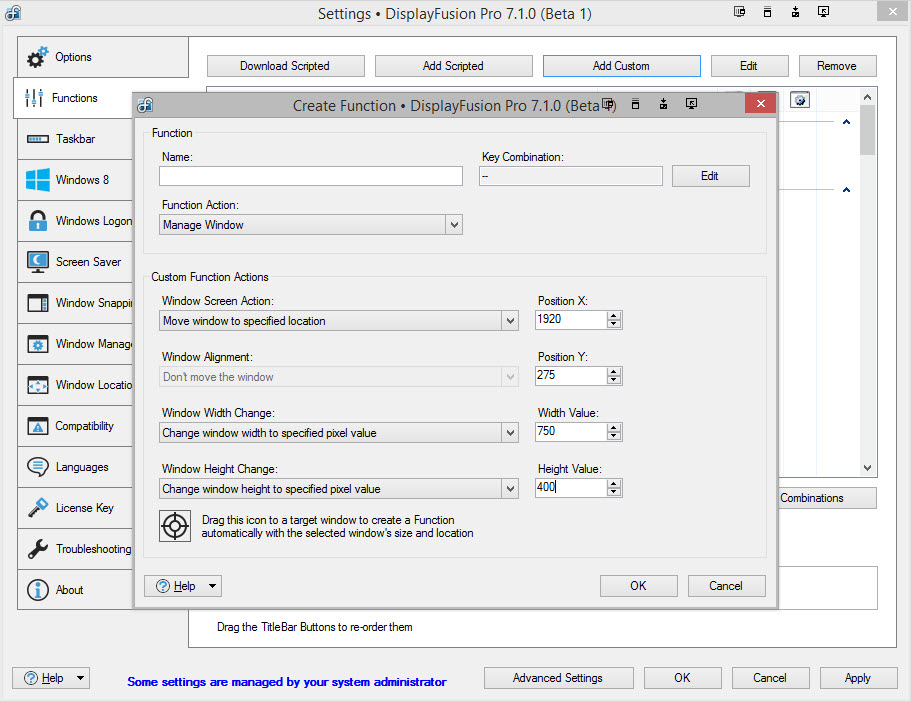Image resolution: width=911 pixels, height=702 pixels.
Task: Click the Screen Saver monitor icon in sidebar
Action: (x=38, y=262)
